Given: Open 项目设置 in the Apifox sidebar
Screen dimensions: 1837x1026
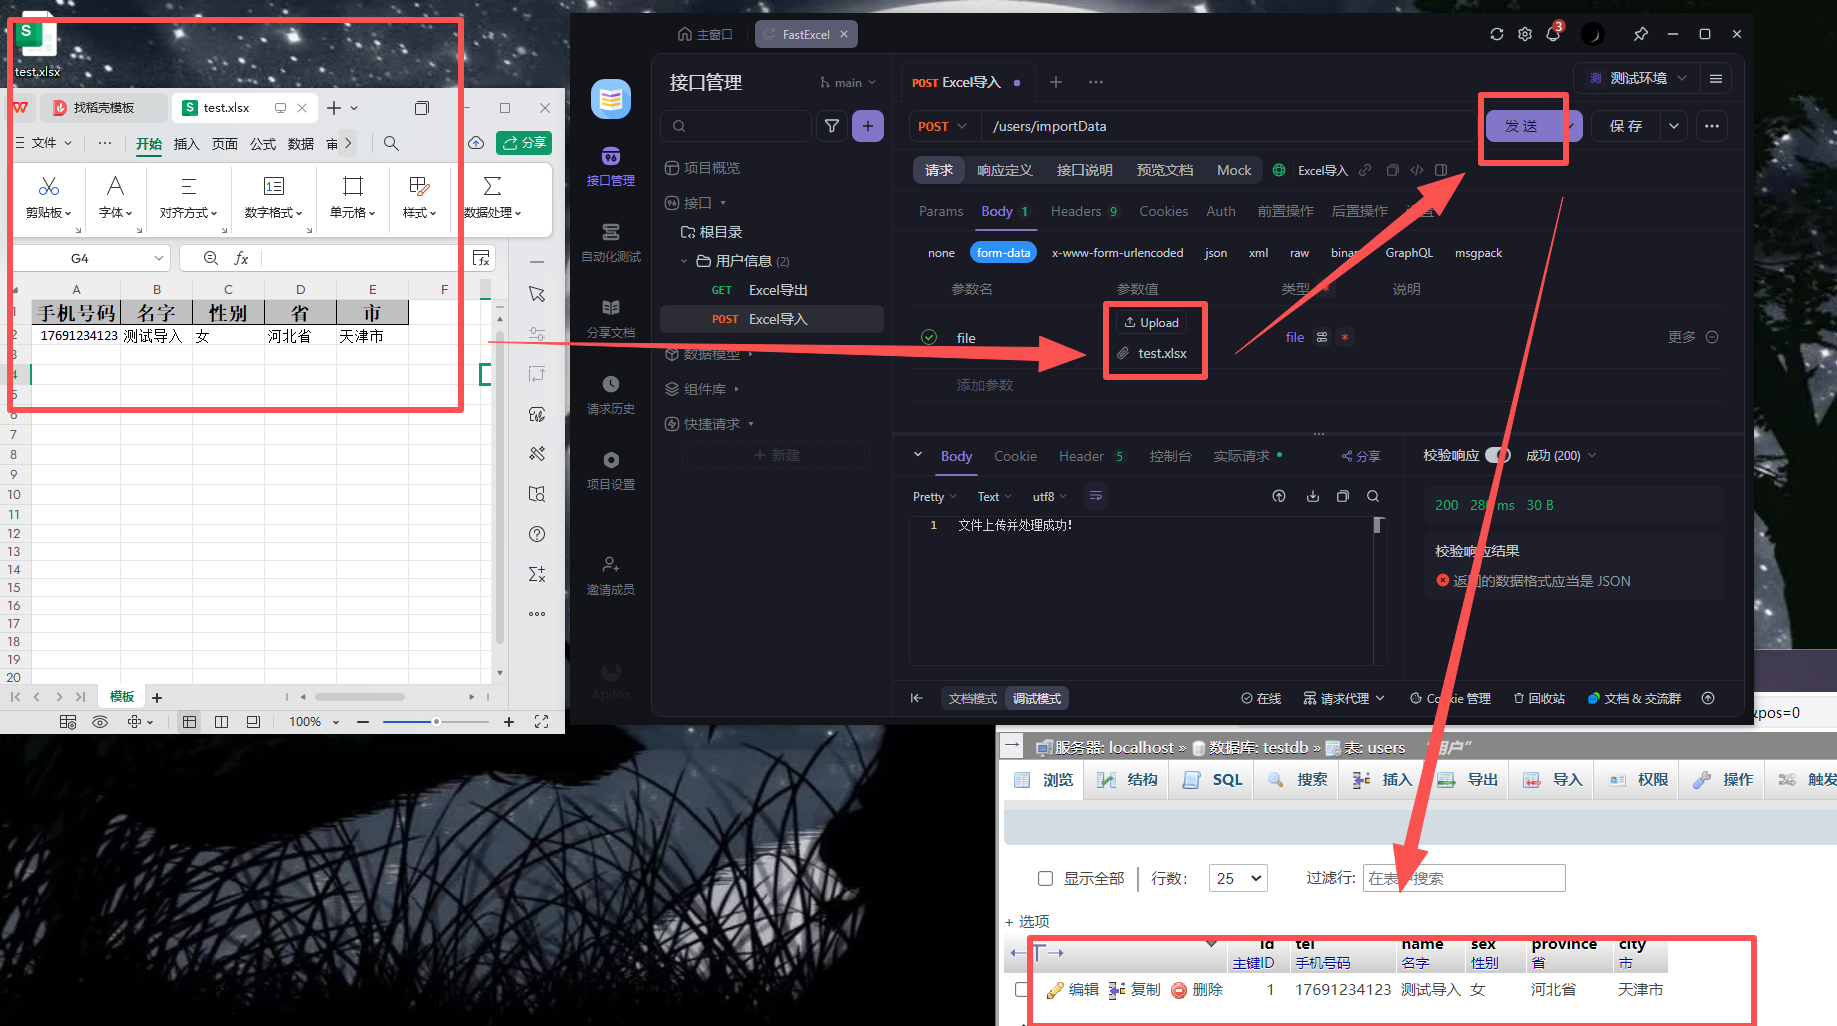Looking at the screenshot, I should tap(610, 470).
